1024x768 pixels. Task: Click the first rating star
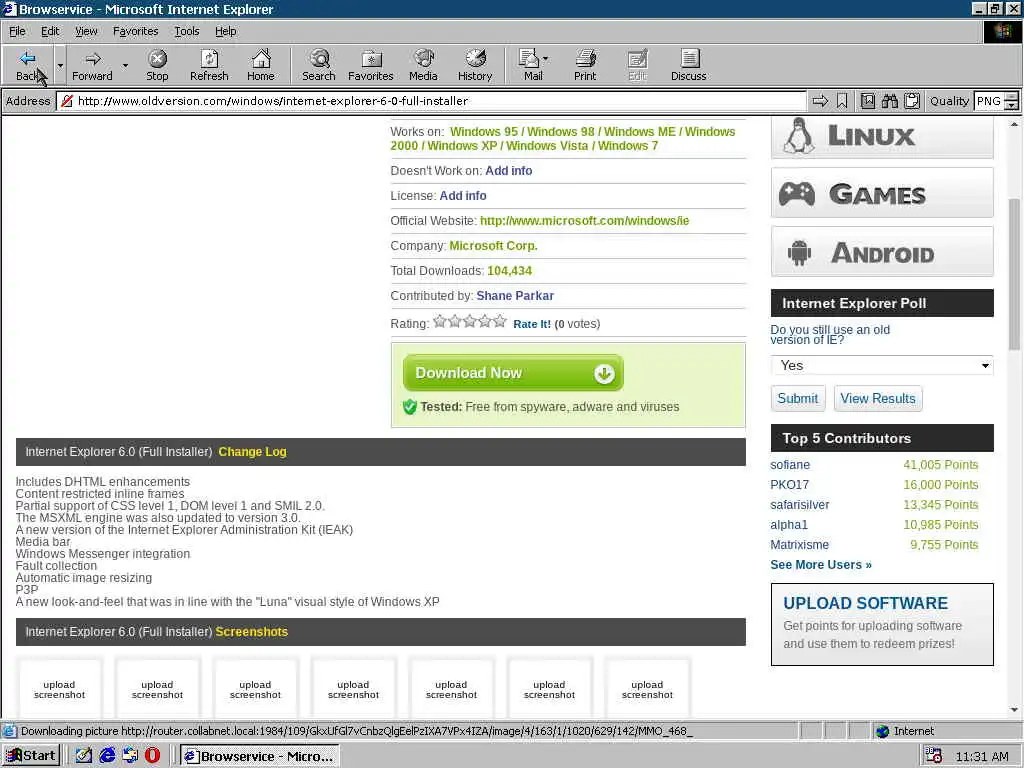(x=440, y=321)
